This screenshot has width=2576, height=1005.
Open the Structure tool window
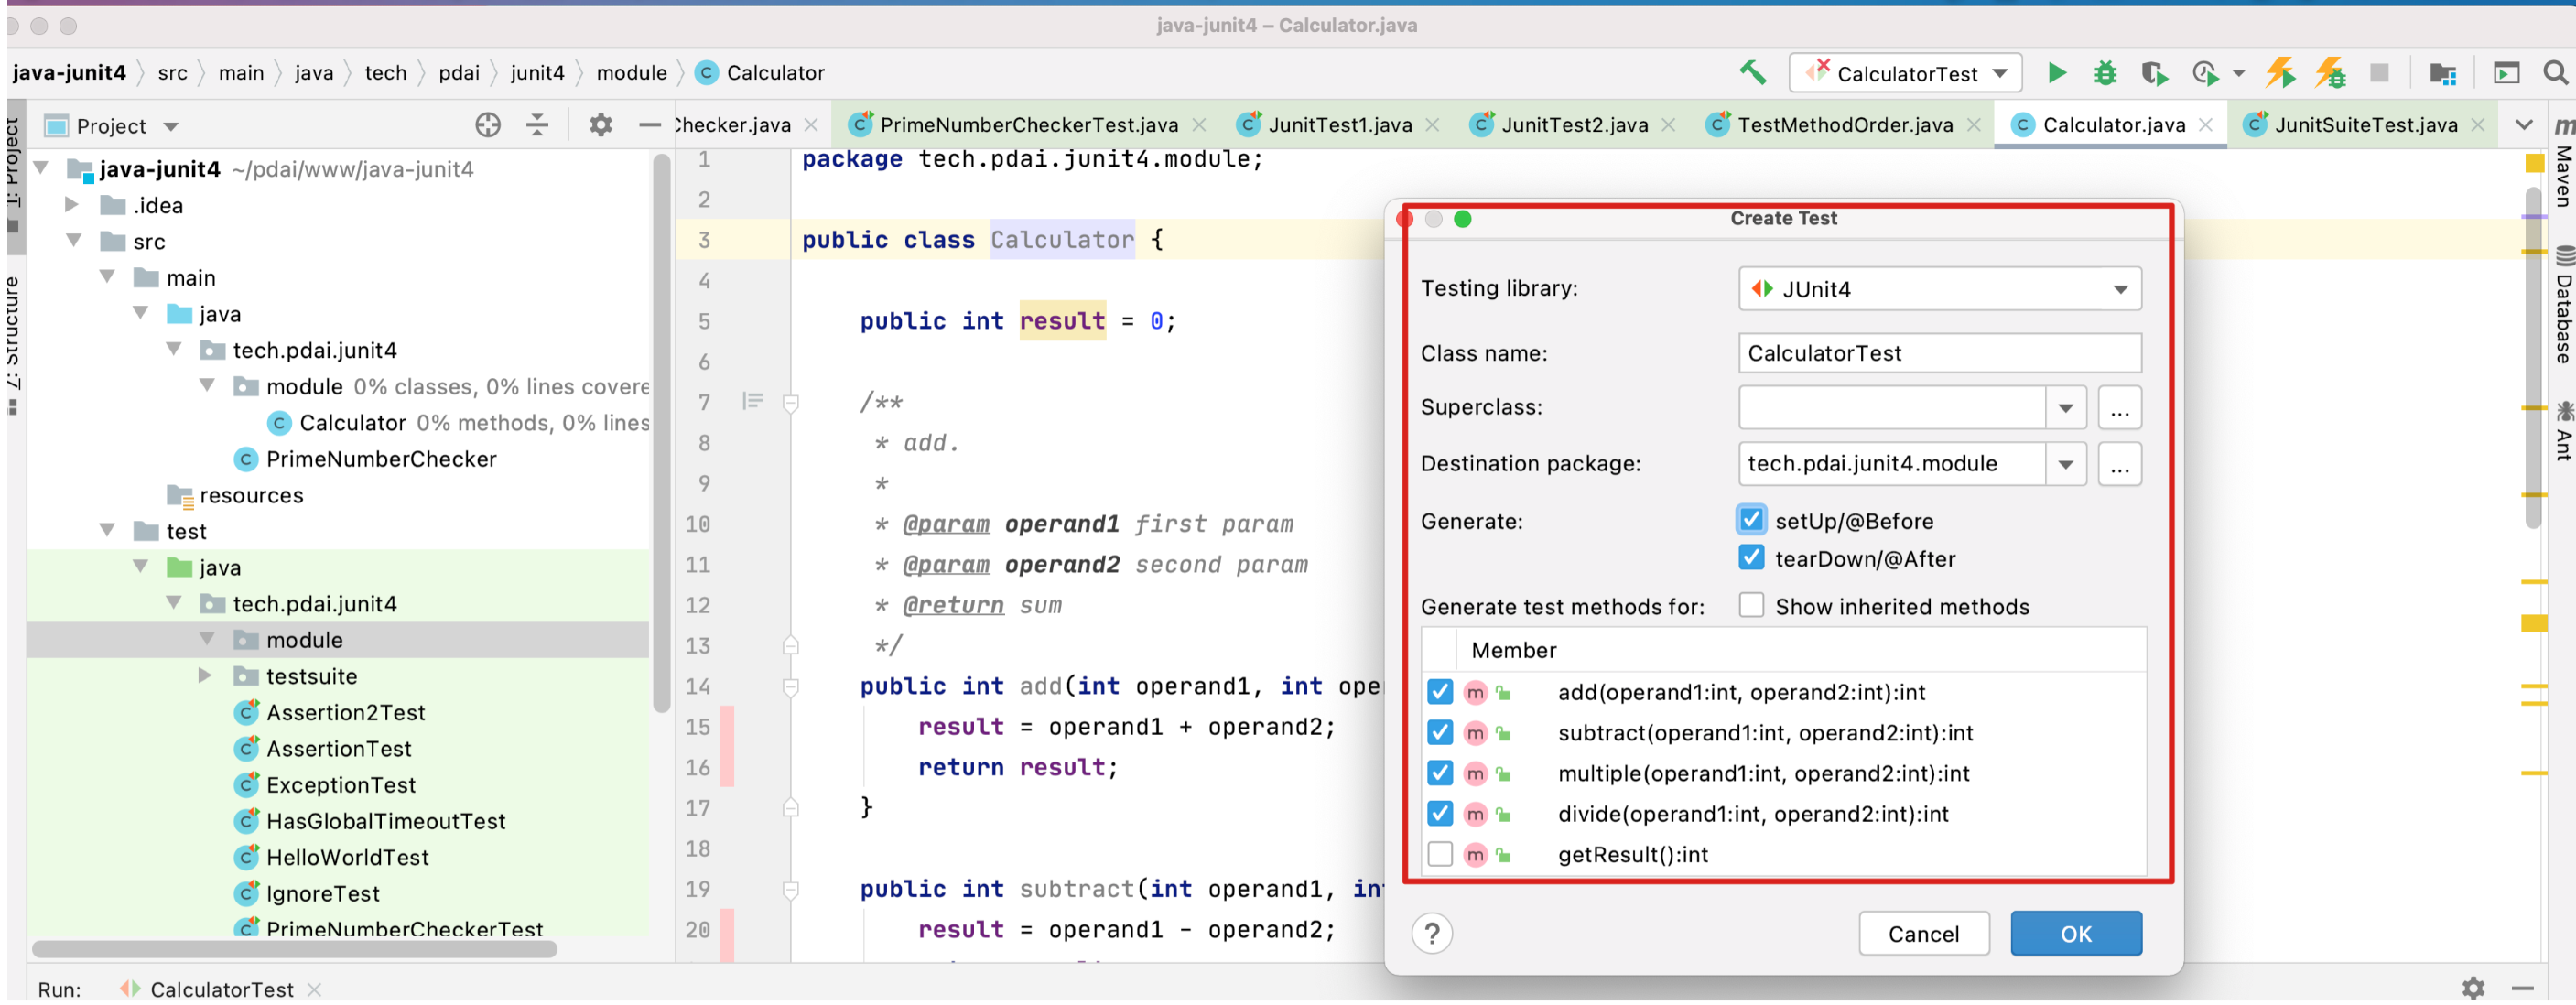pyautogui.click(x=12, y=345)
